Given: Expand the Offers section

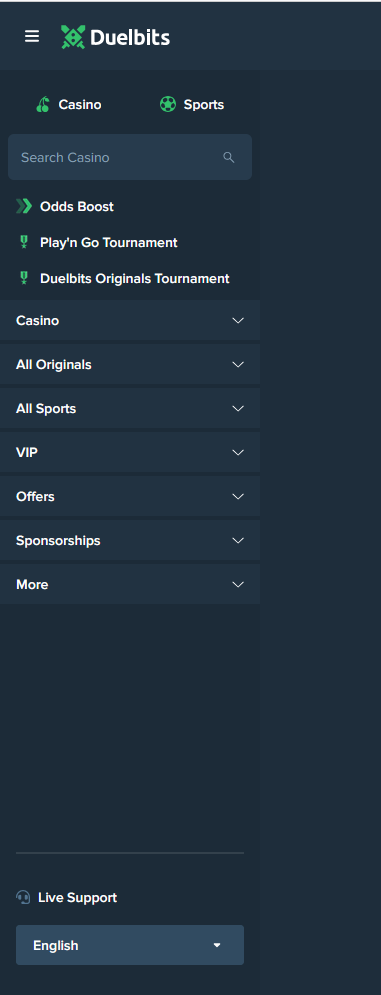Looking at the screenshot, I should [130, 496].
